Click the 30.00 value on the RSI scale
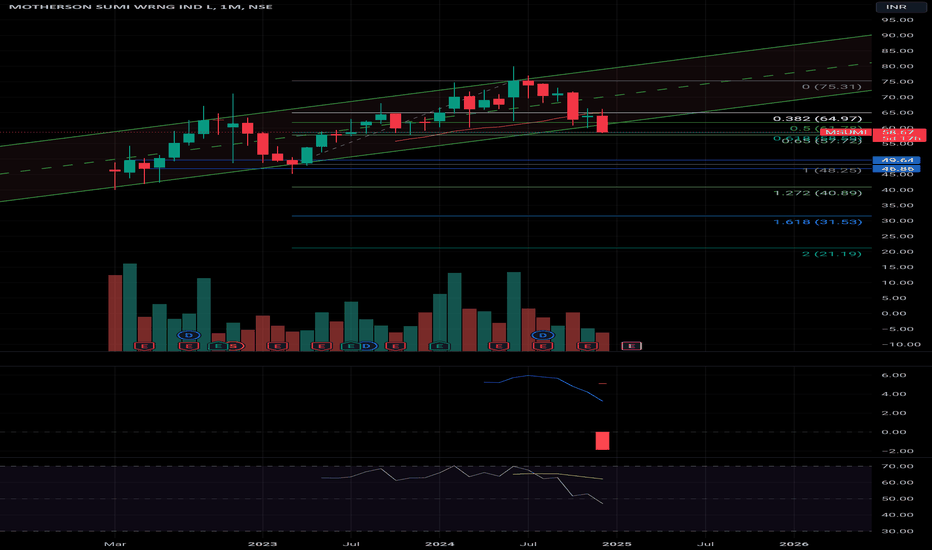932x550 pixels. 898,531
